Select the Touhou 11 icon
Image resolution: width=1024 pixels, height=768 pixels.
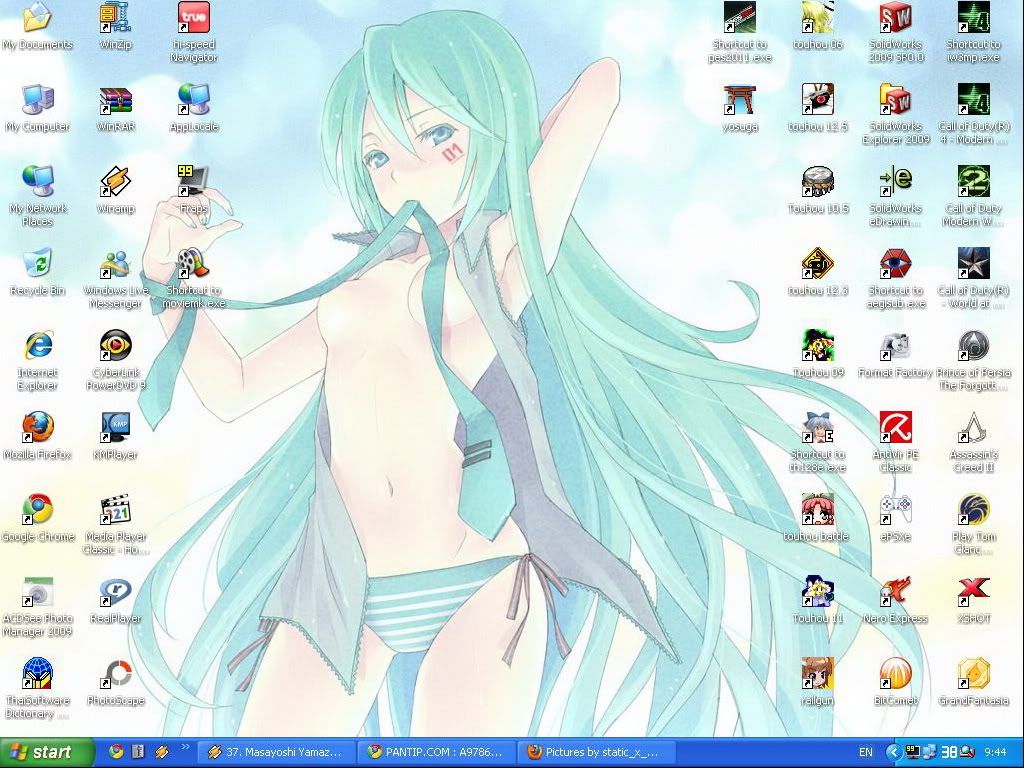[x=818, y=591]
